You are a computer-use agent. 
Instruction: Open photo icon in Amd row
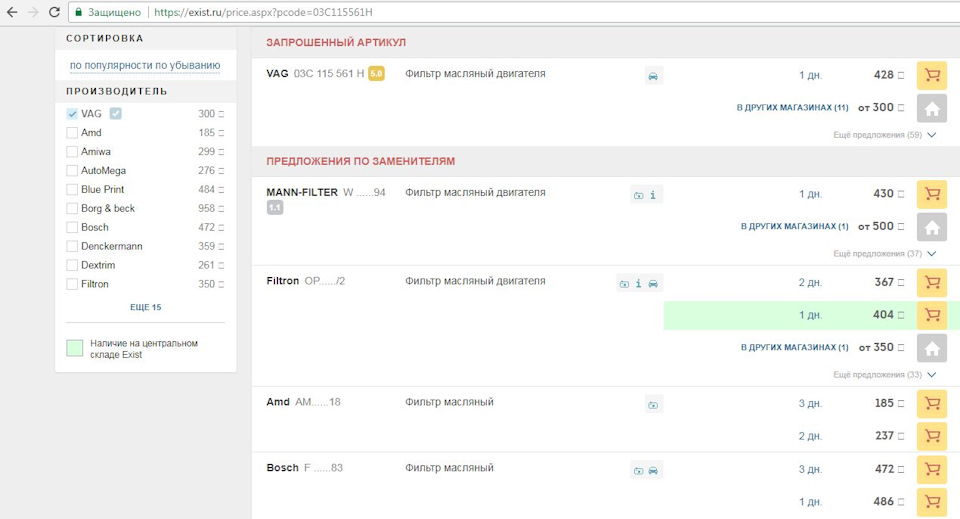pos(653,405)
